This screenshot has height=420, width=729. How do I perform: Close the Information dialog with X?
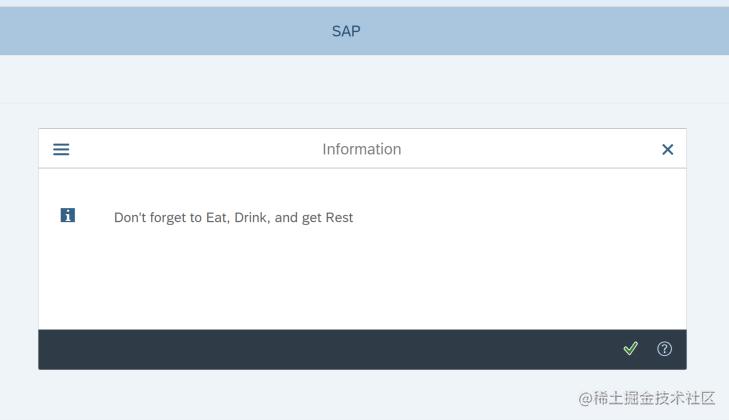pos(668,149)
